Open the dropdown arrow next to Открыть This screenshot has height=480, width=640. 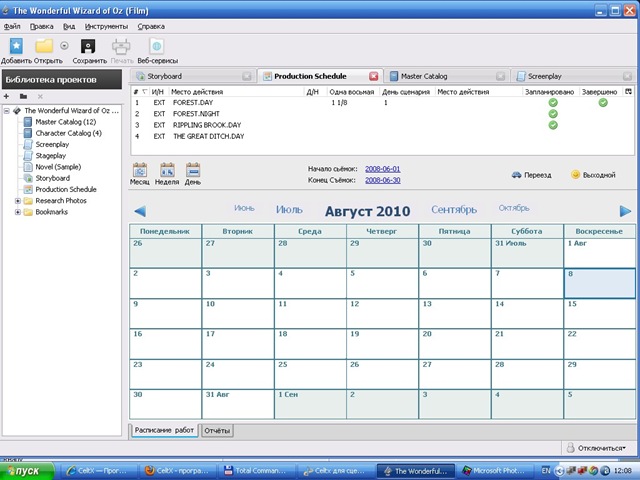point(65,46)
